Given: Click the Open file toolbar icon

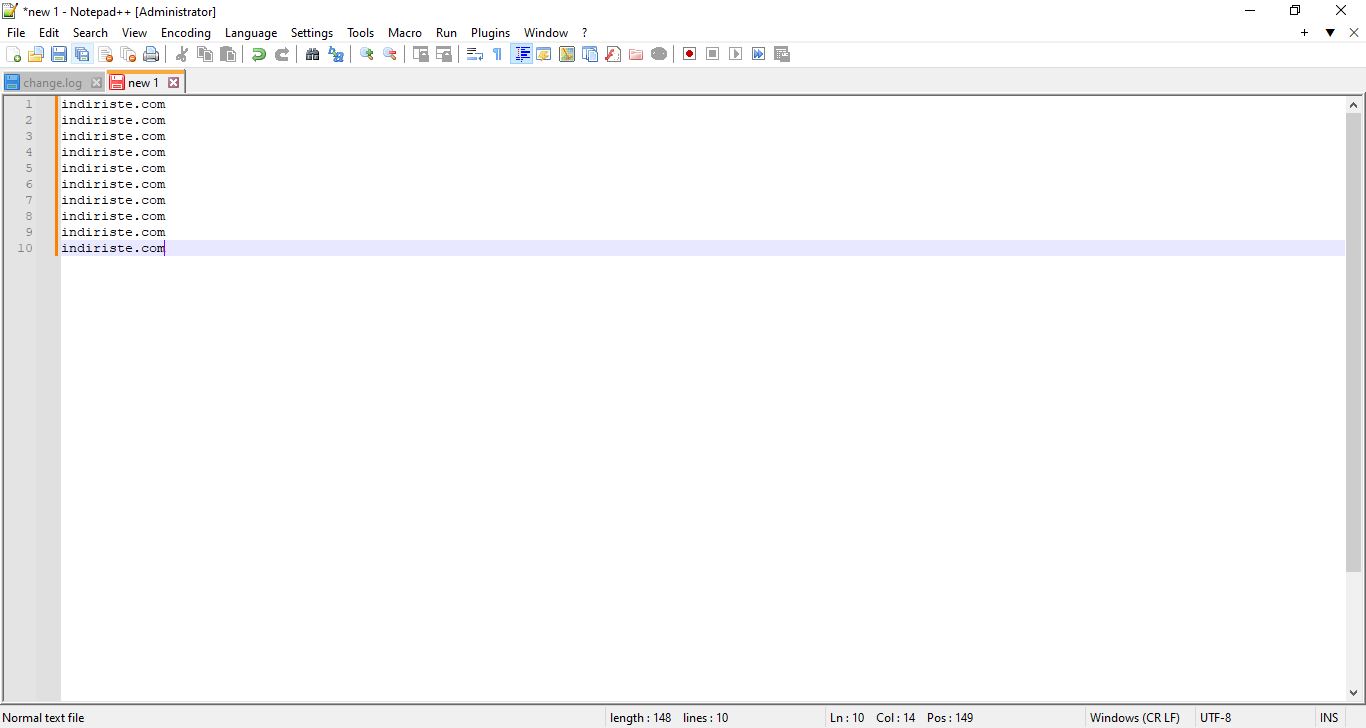Looking at the screenshot, I should click(x=36, y=54).
